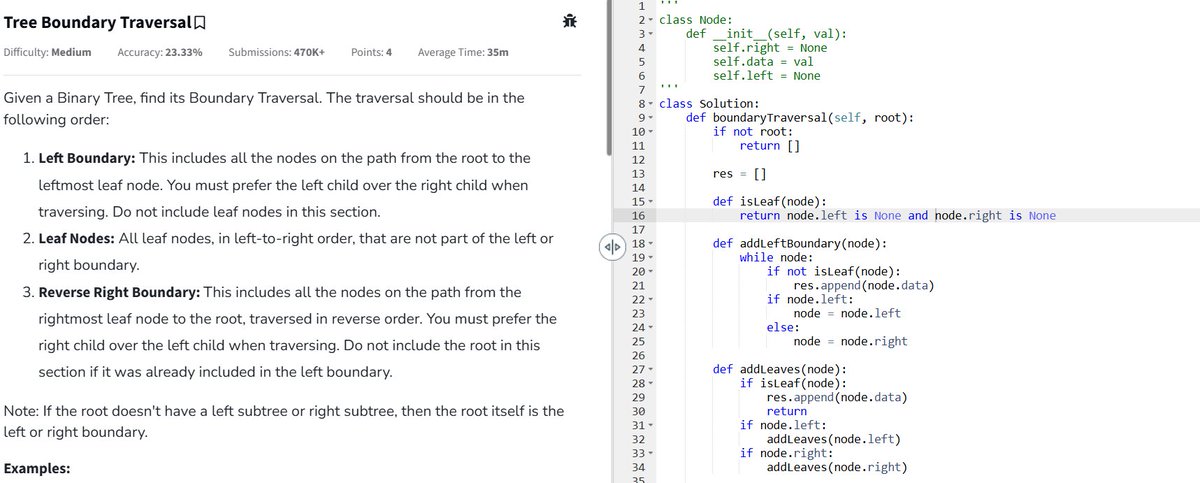1200x483 pixels.
Task: Click the 'self.right = None' code line
Action: coord(770,48)
